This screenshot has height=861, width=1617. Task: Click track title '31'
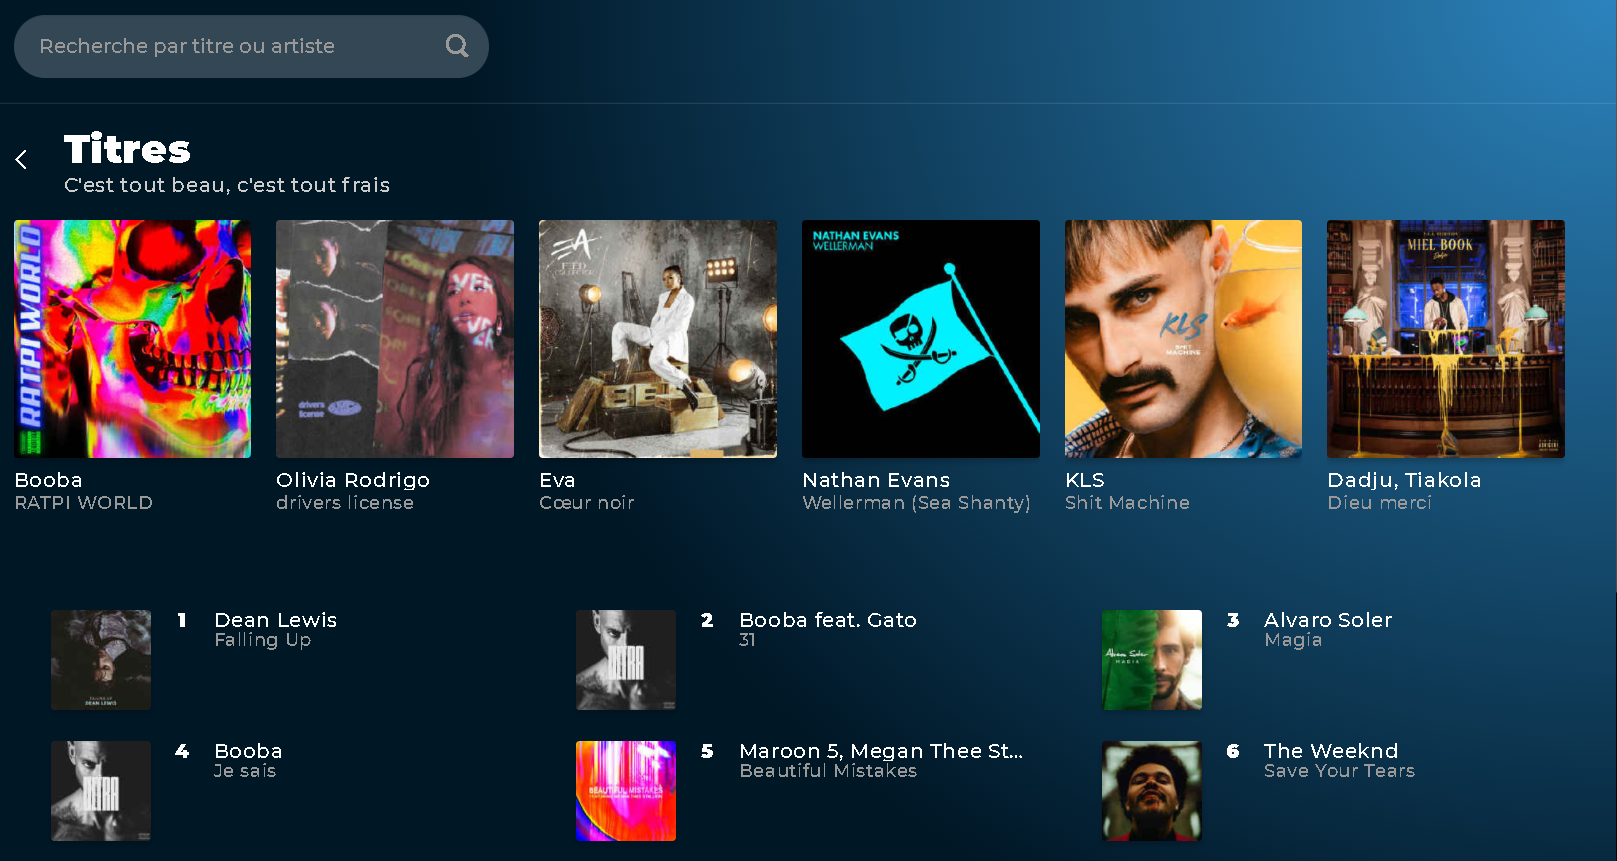point(747,640)
